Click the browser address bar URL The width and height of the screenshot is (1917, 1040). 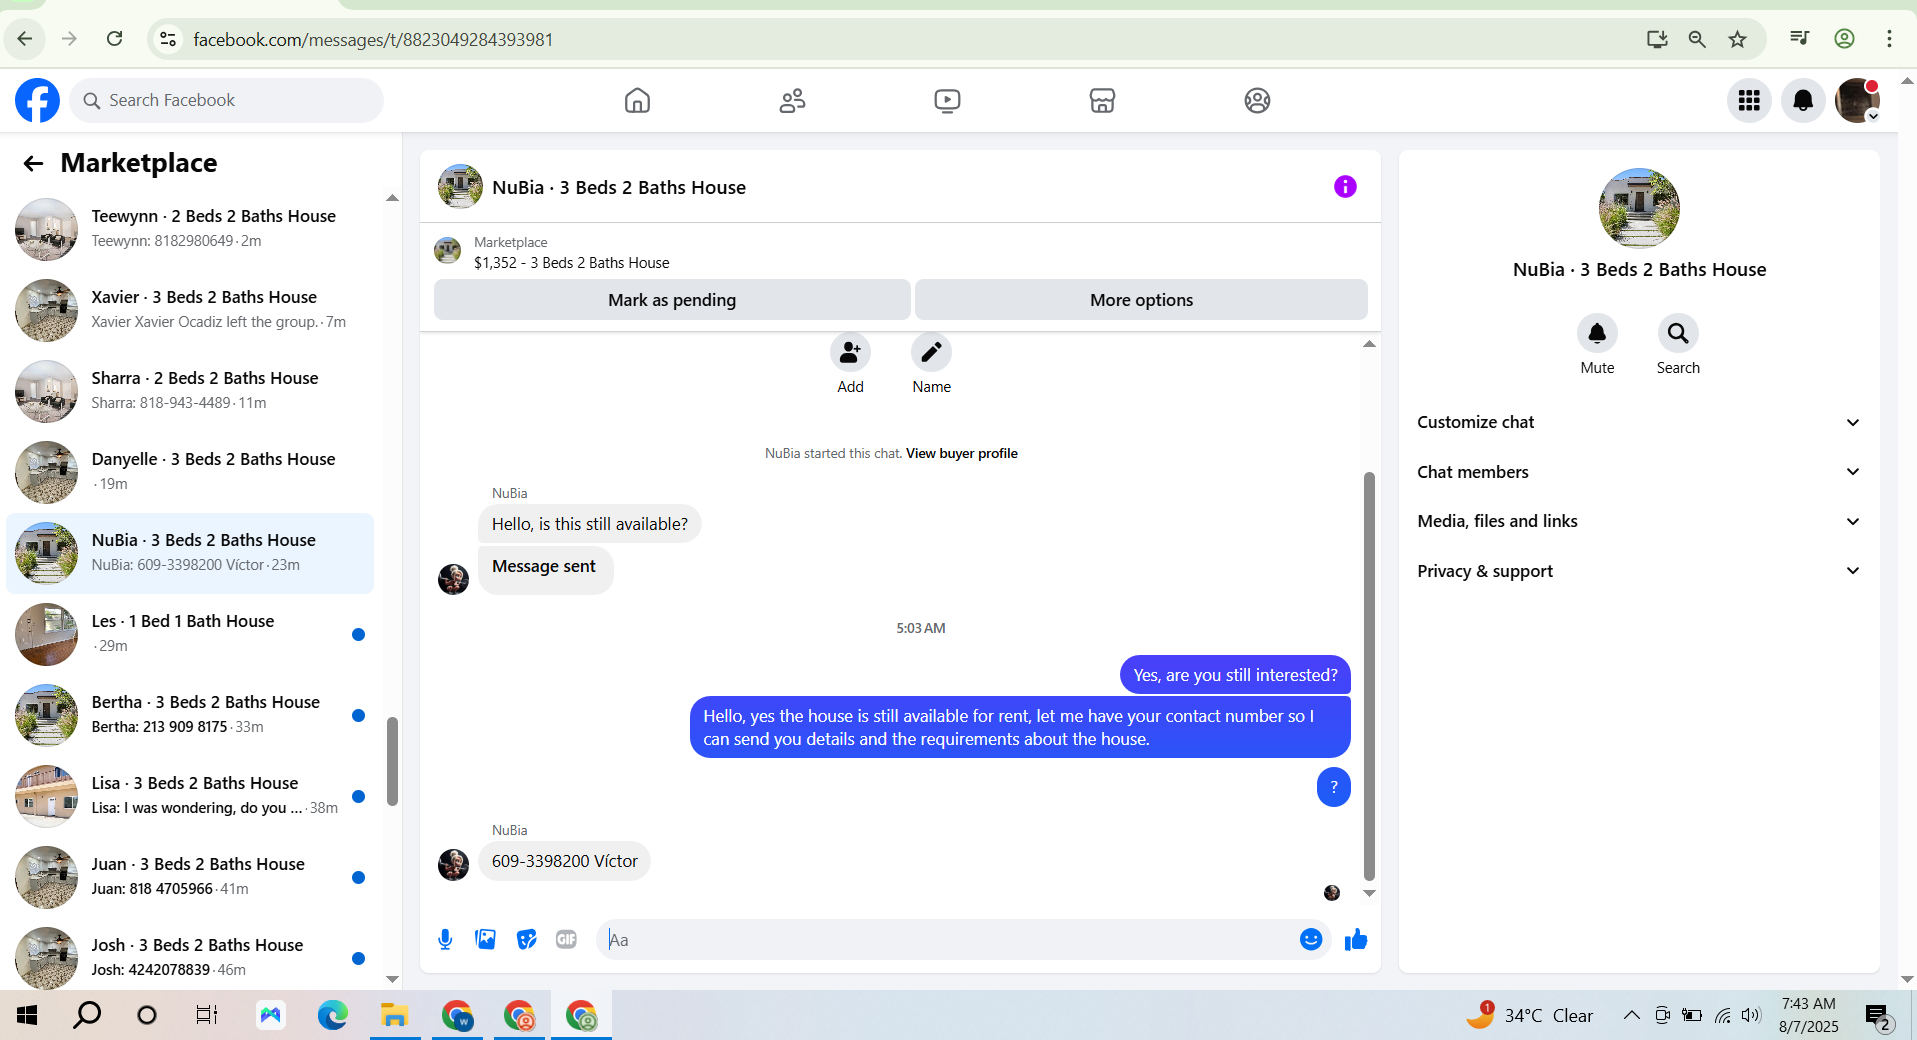pyautogui.click(x=373, y=39)
